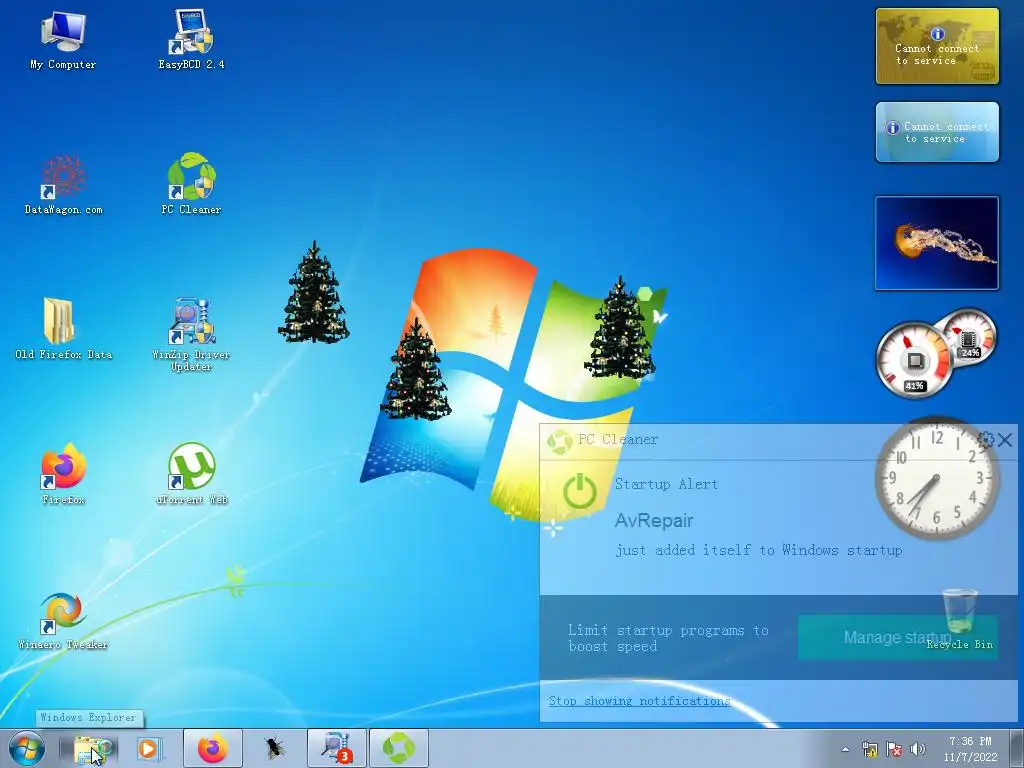Click the memory gauge showing 24%
This screenshot has width=1024, height=768.
point(969,337)
